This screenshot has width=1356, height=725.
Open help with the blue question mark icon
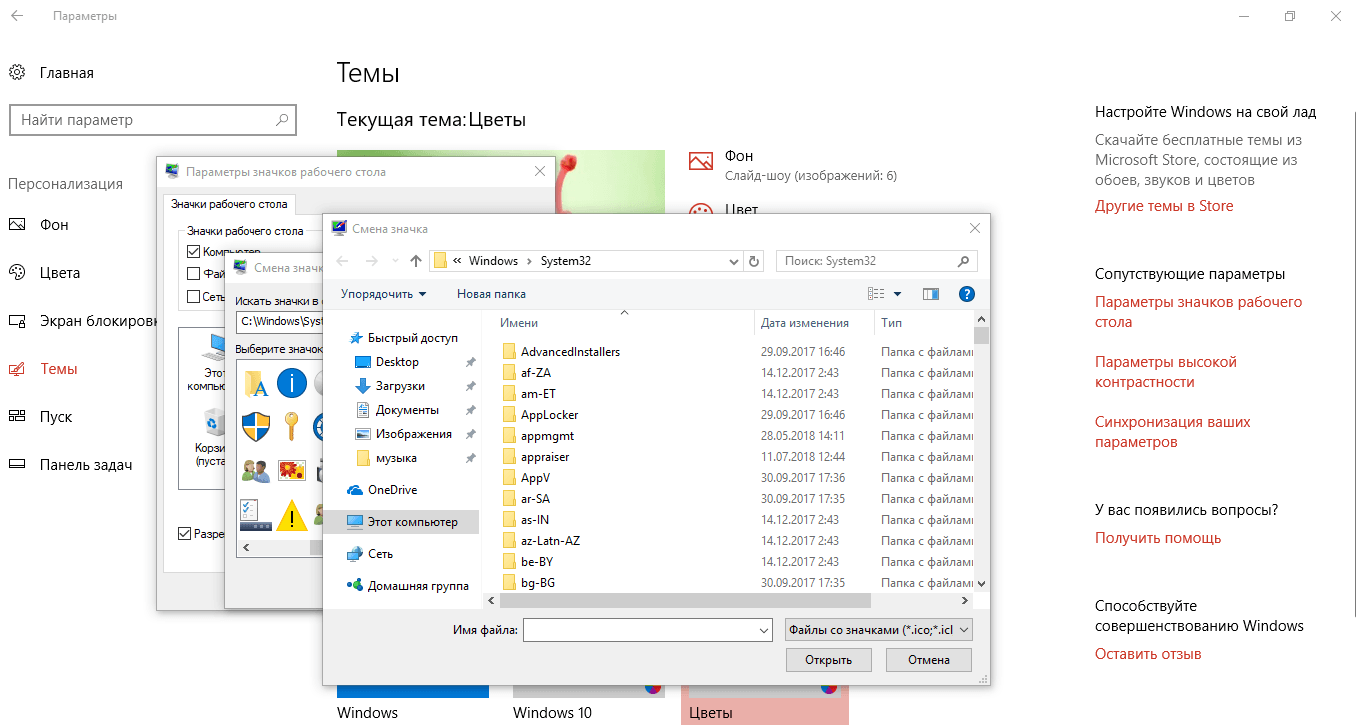pyautogui.click(x=966, y=294)
